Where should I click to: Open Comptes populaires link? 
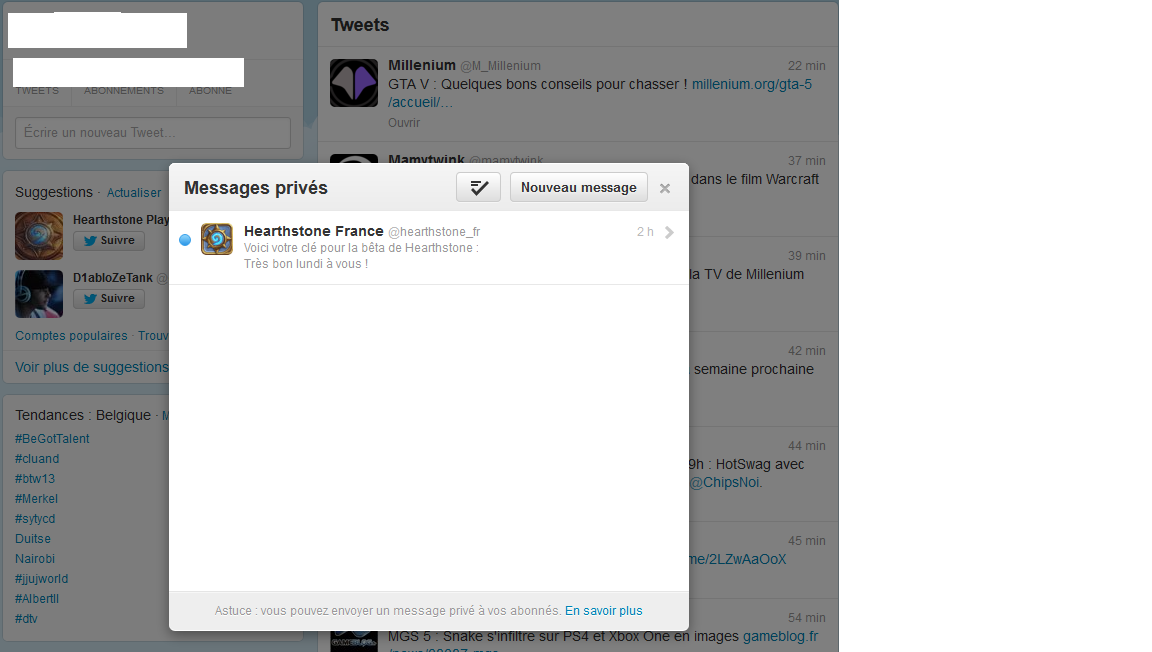(71, 336)
